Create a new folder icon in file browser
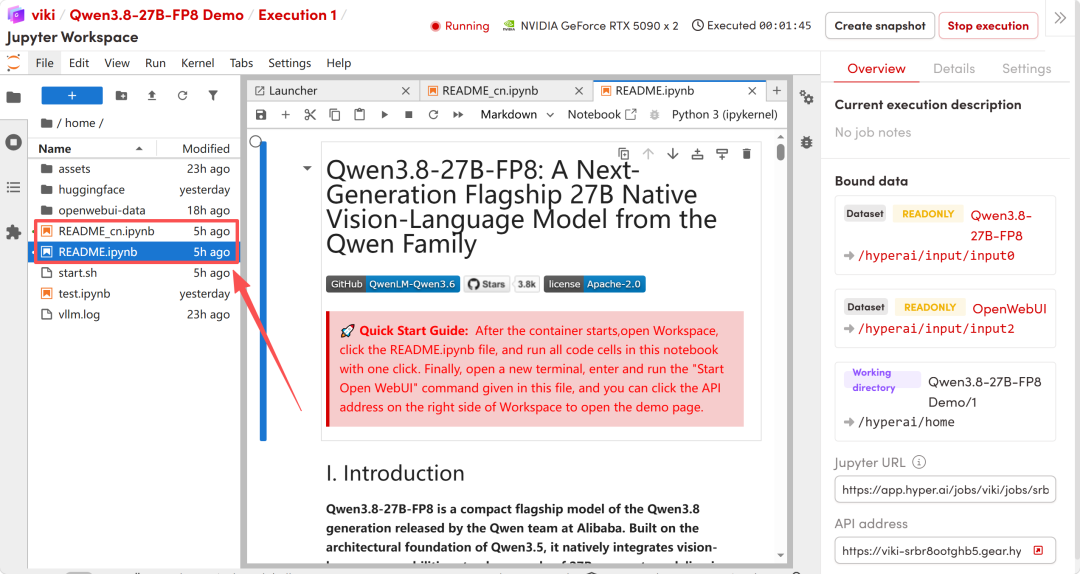This screenshot has width=1080, height=574. (121, 95)
